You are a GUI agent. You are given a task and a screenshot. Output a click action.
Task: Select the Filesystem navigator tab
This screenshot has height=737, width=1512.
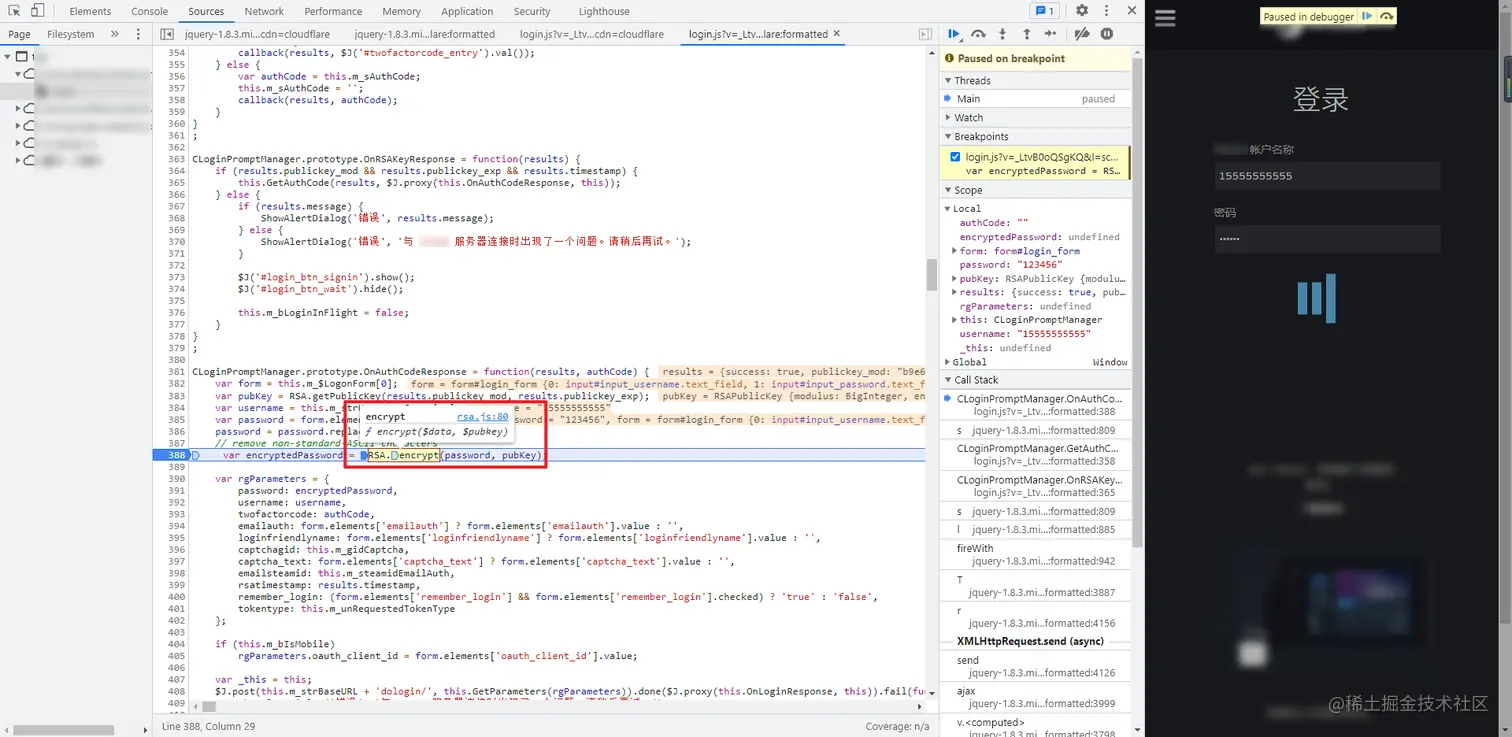[70, 34]
